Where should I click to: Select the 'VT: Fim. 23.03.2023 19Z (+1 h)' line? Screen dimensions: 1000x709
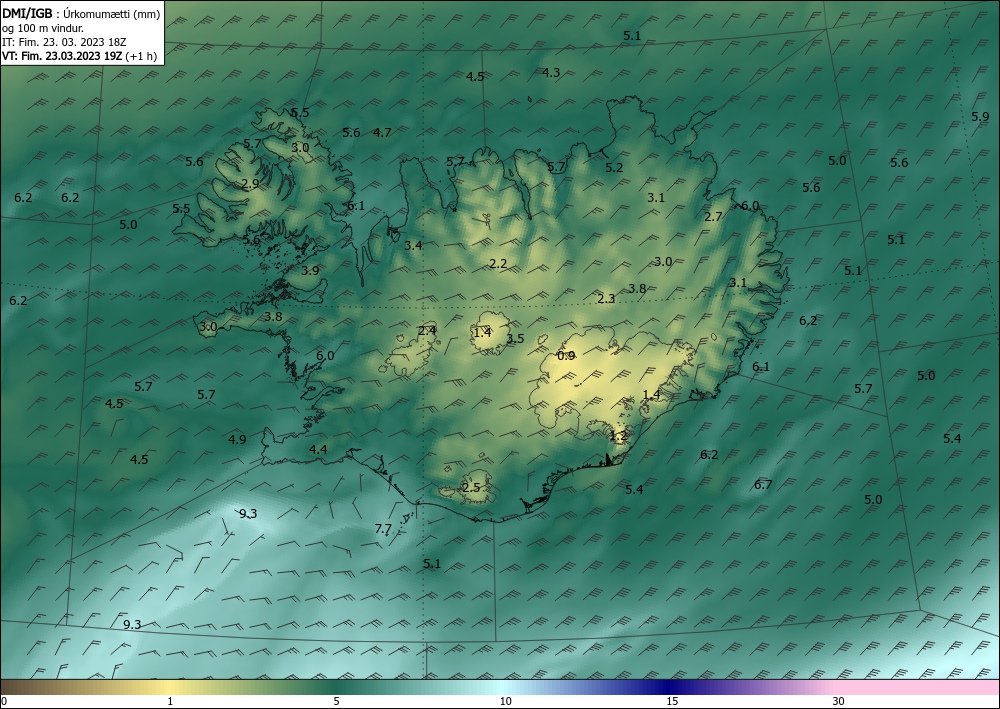coord(80,55)
